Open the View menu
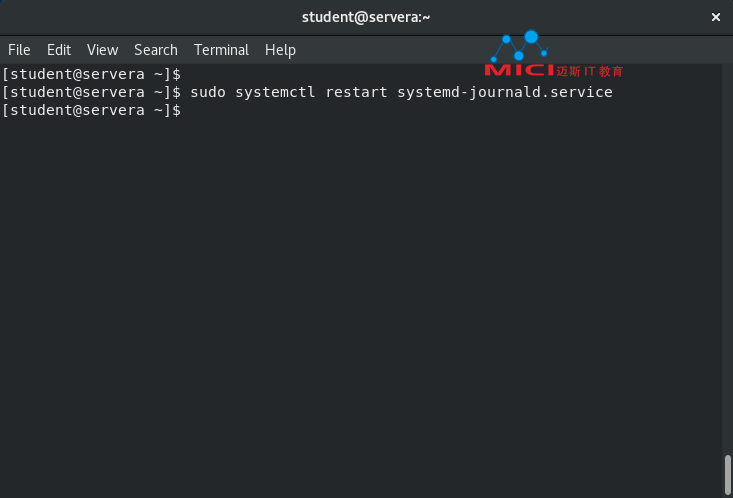733x498 pixels. [102, 50]
